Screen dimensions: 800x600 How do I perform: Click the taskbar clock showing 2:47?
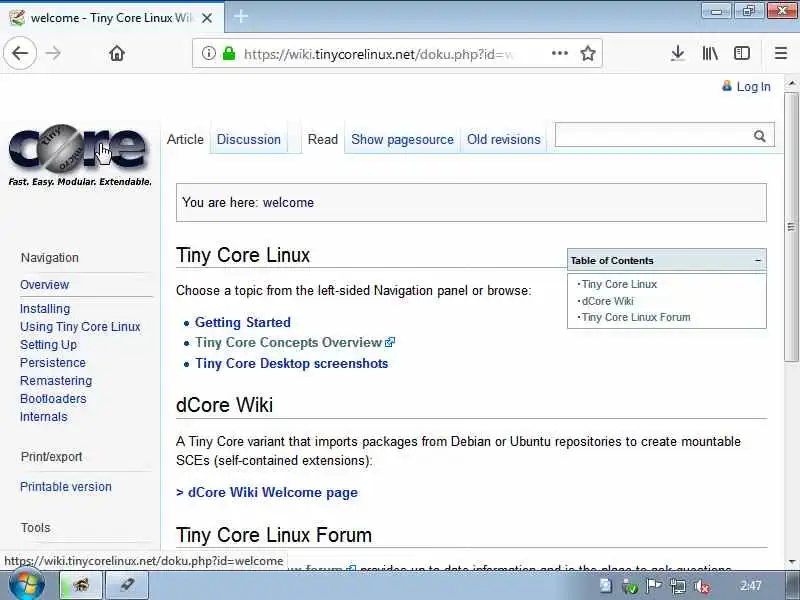click(x=751, y=586)
